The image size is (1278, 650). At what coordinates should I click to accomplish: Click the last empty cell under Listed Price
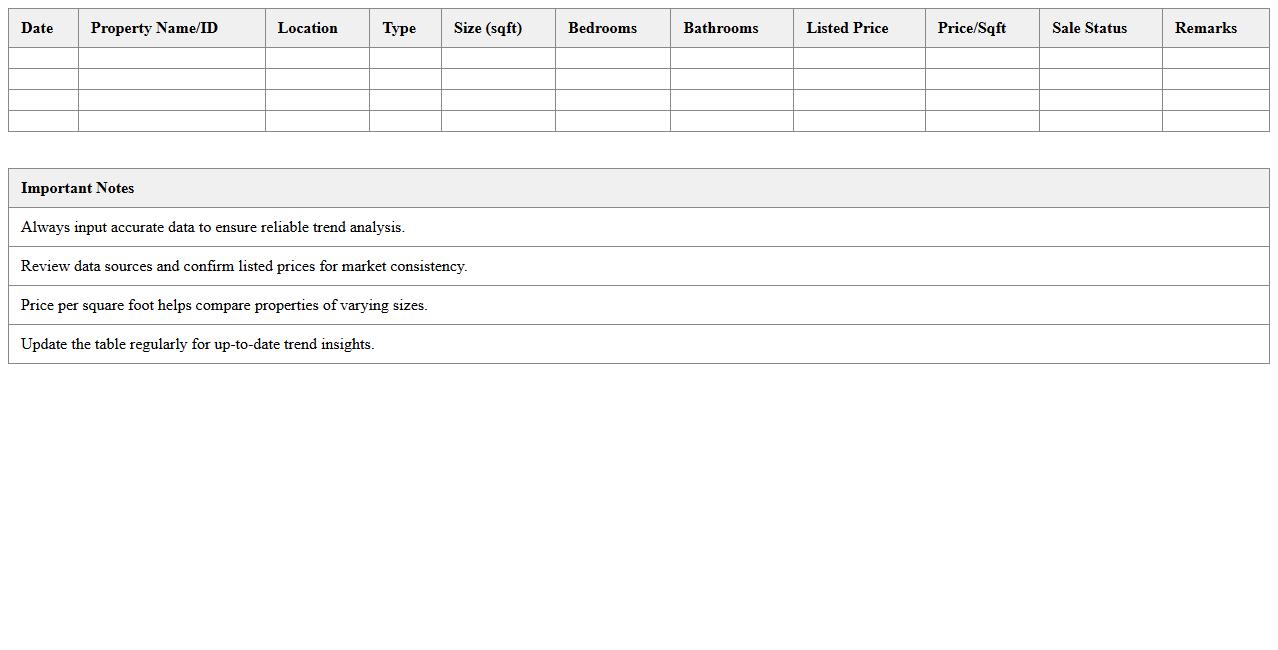pos(859,121)
